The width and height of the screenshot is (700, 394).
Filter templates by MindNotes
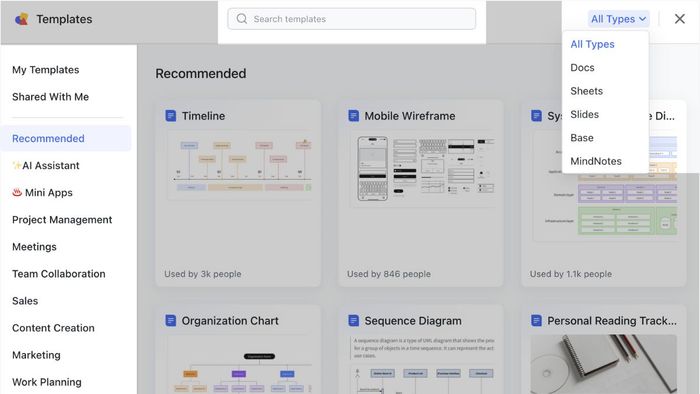(x=596, y=161)
